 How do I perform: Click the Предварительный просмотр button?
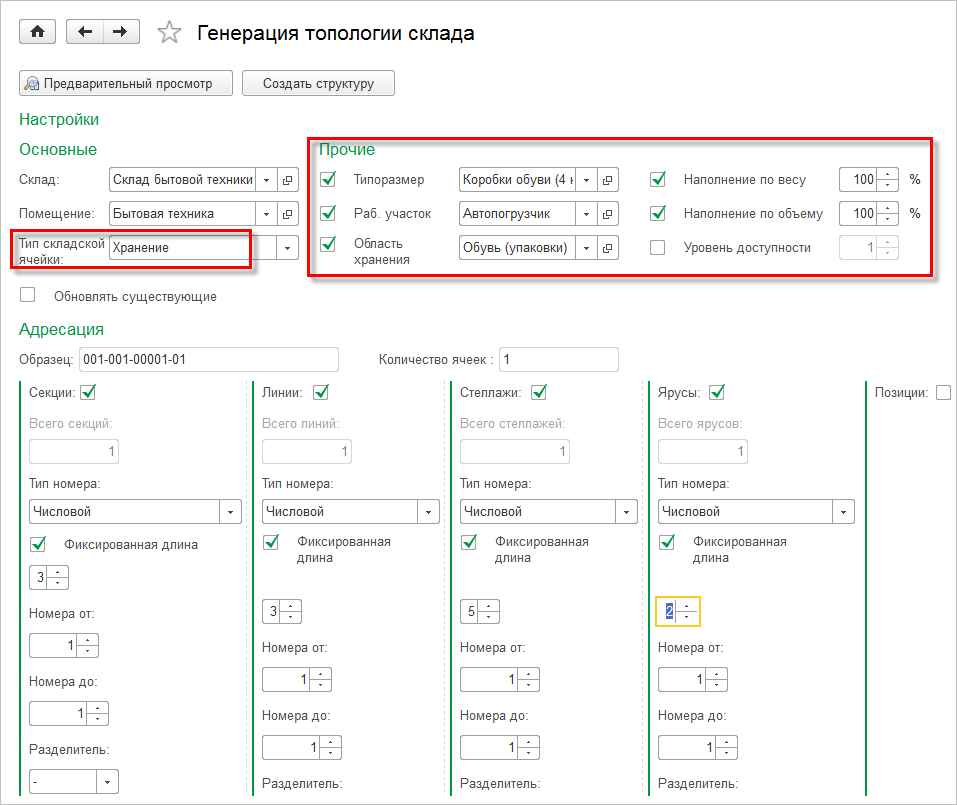pyautogui.click(x=126, y=83)
